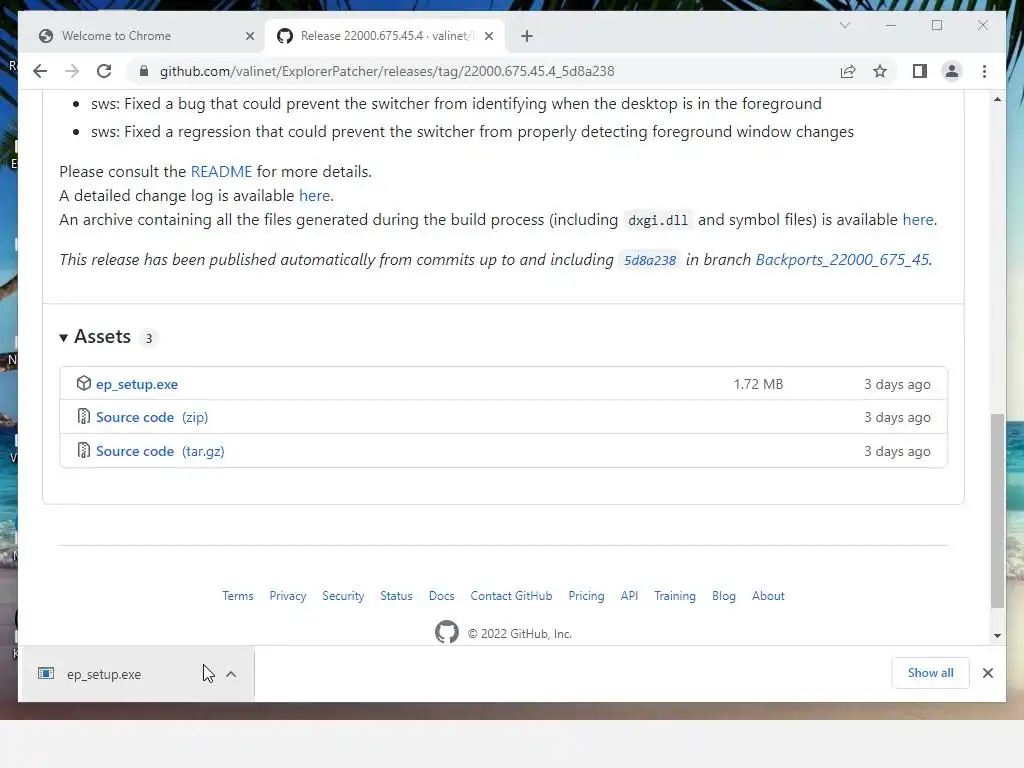This screenshot has height=768, width=1024.
Task: Select the Release 22000.675.45.4 tab
Action: pos(385,36)
